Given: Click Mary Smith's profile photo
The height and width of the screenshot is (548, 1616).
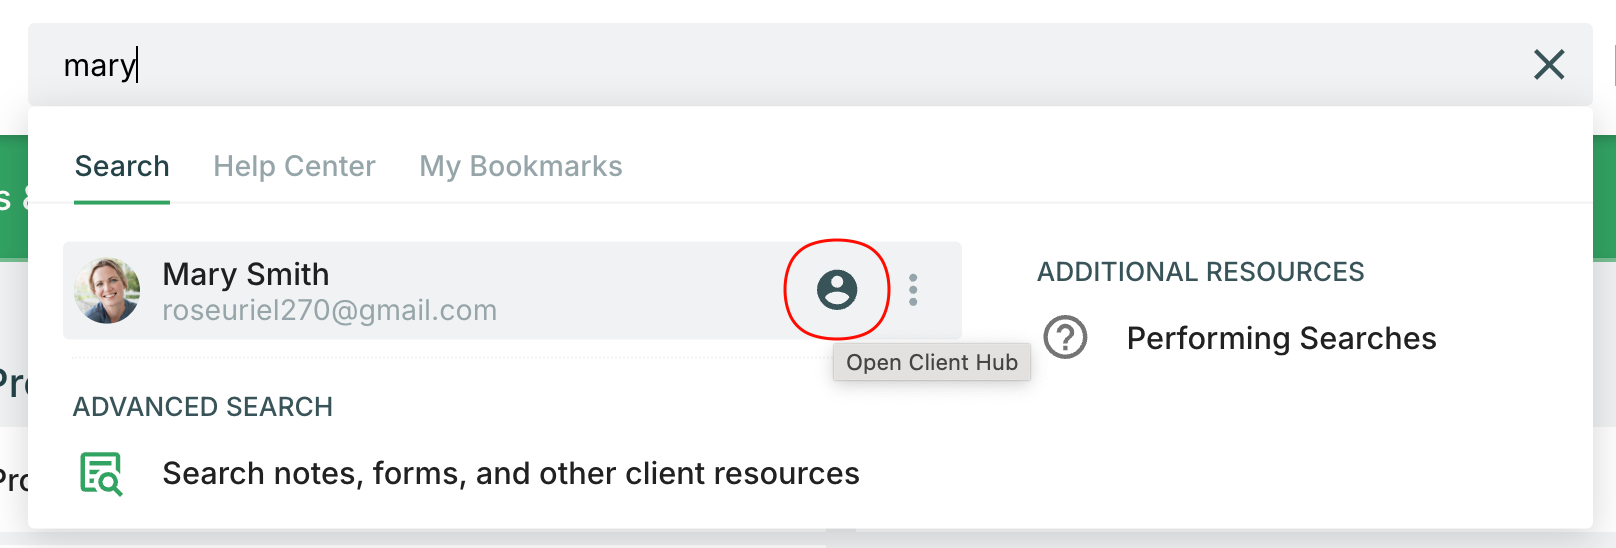Looking at the screenshot, I should click(107, 290).
